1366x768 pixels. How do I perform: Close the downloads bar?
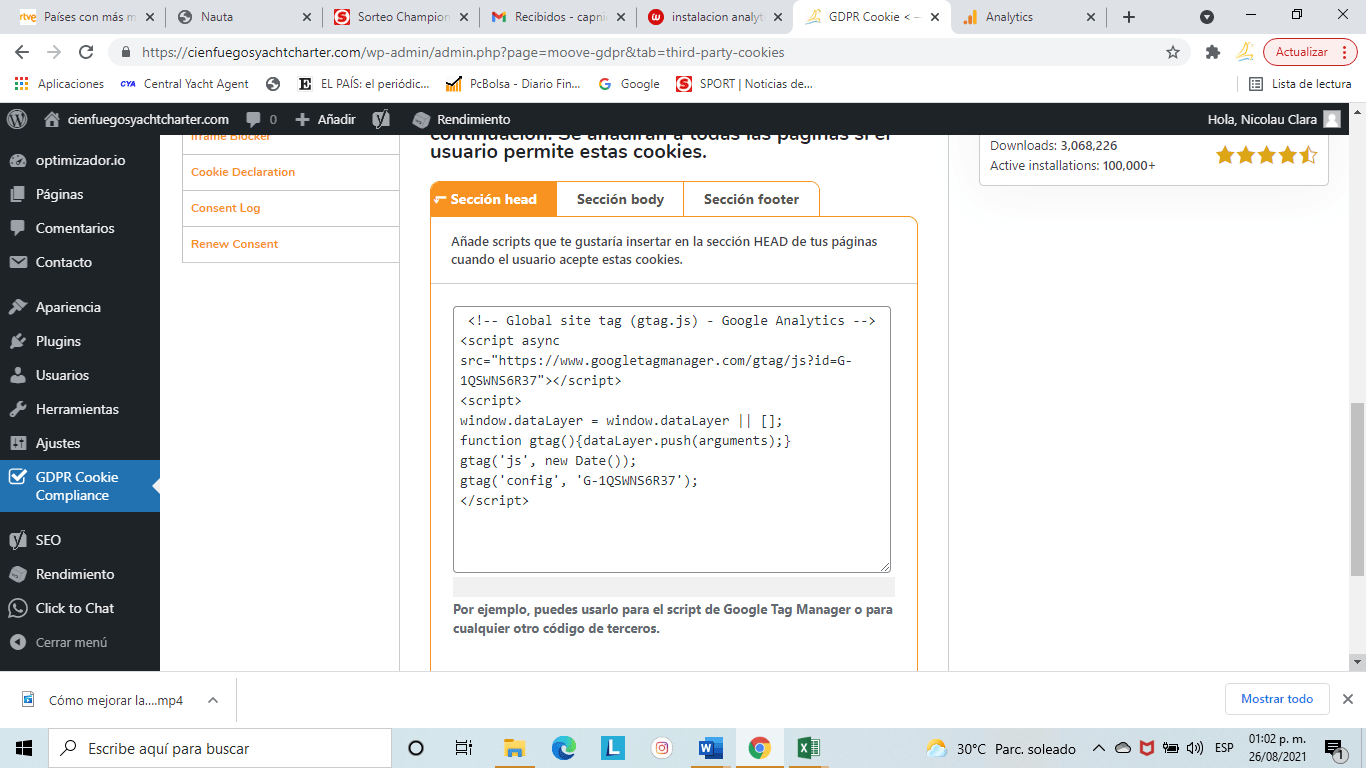(1348, 699)
